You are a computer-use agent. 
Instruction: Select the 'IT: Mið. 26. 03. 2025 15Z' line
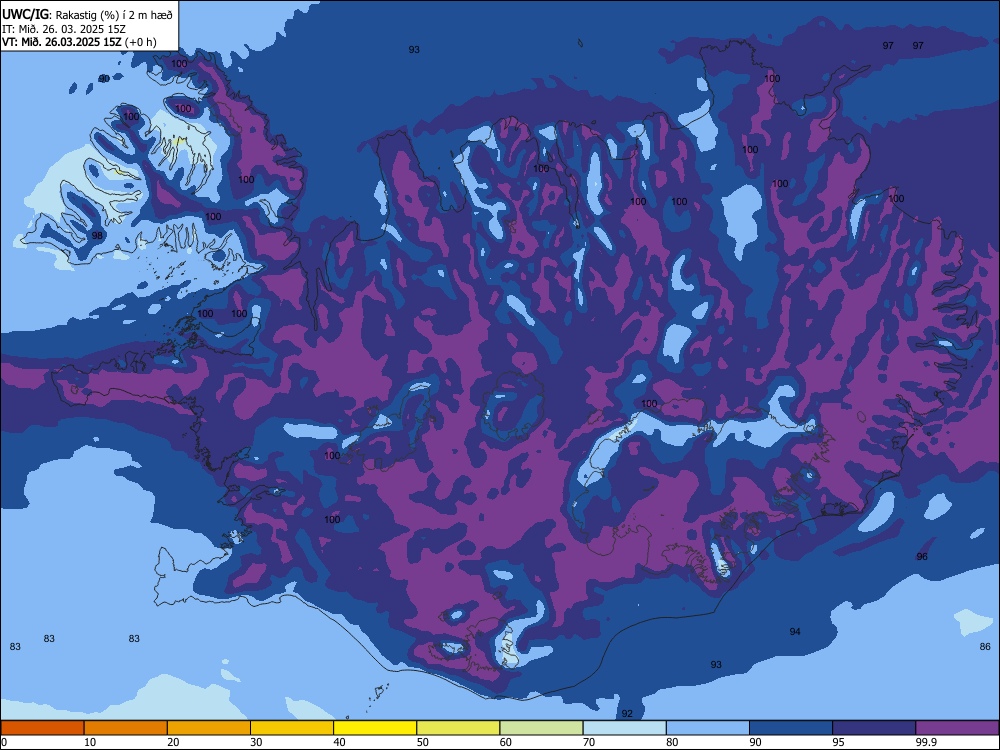[x=64, y=29]
